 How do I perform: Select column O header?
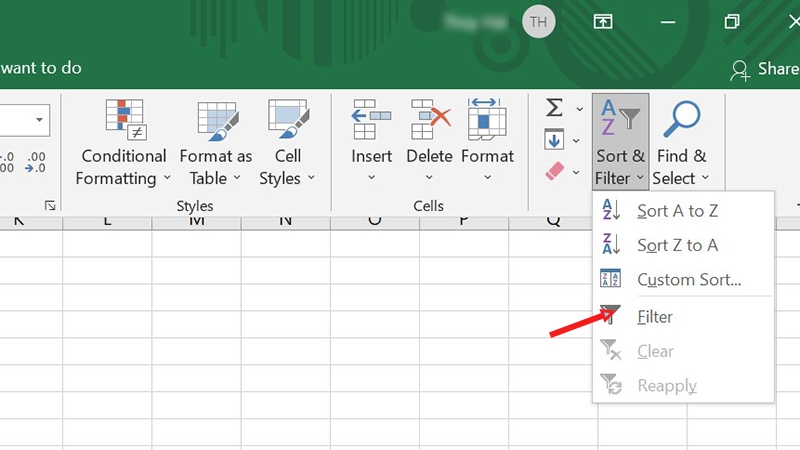(x=374, y=221)
